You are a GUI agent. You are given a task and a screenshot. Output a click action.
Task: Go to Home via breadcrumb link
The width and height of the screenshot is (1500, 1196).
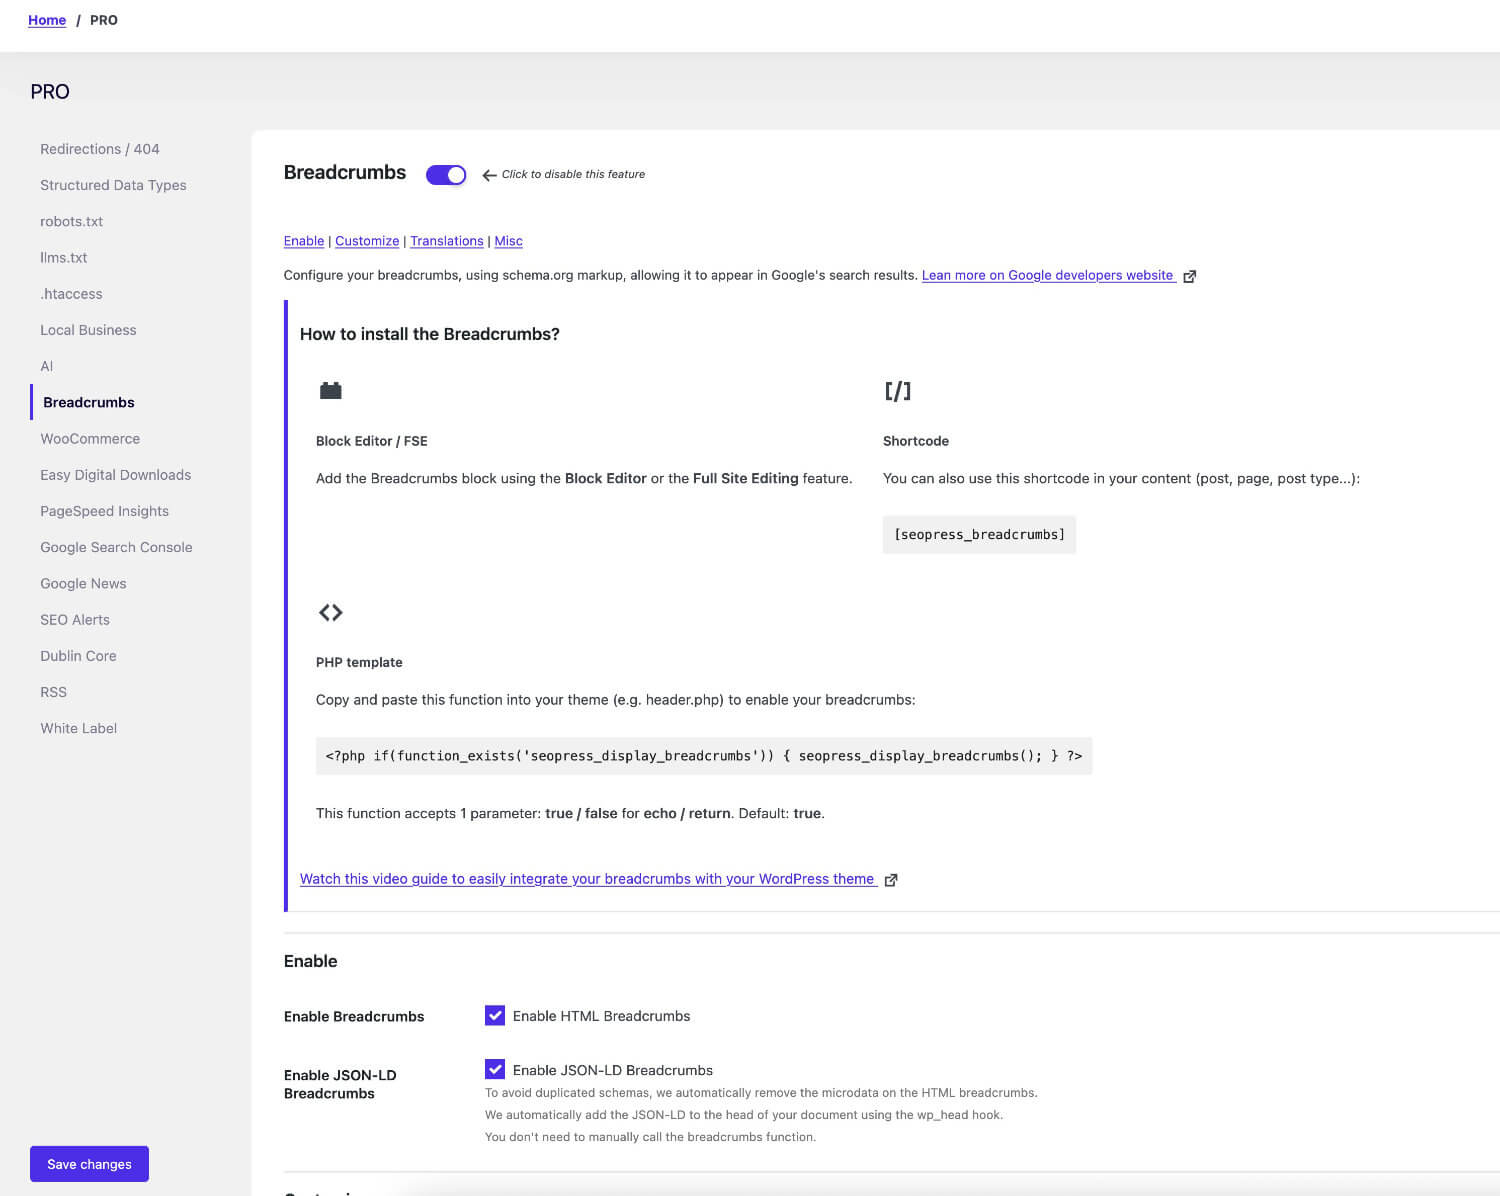47,20
